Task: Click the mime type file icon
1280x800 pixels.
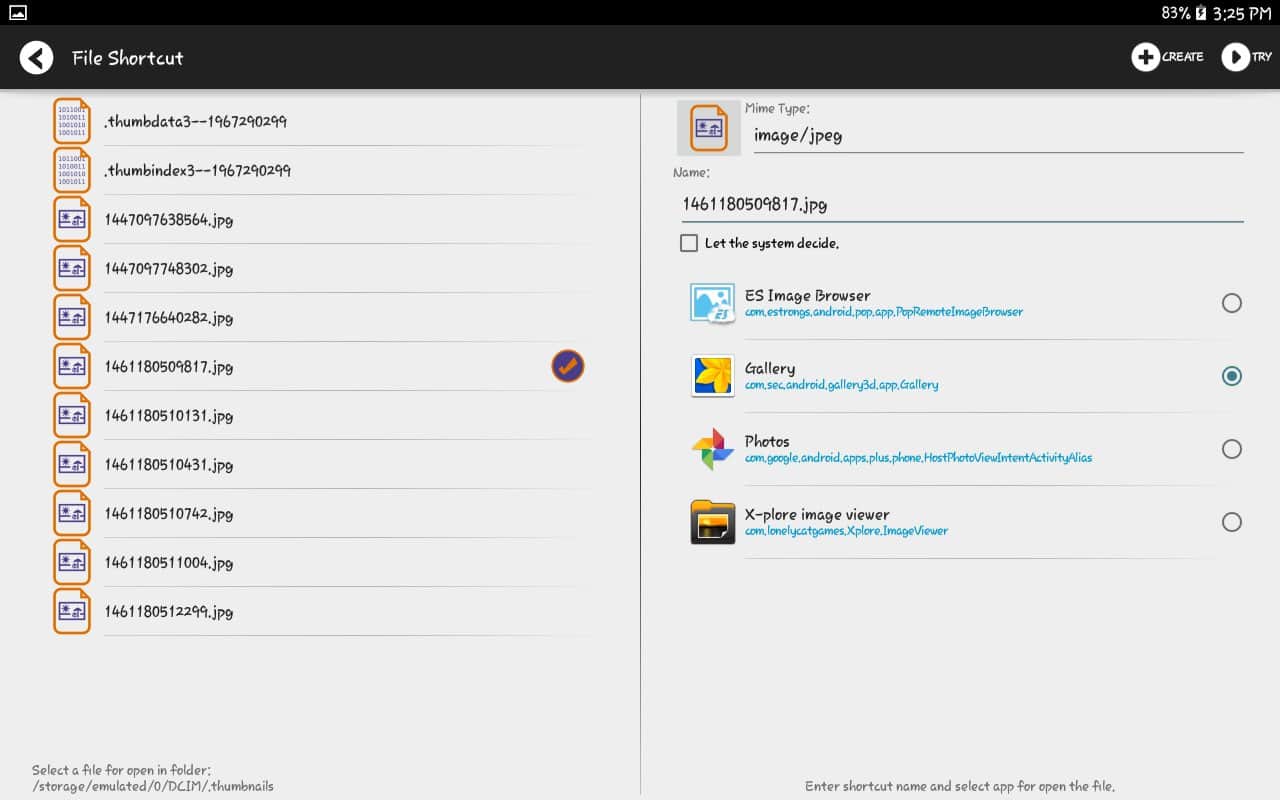Action: pos(708,128)
